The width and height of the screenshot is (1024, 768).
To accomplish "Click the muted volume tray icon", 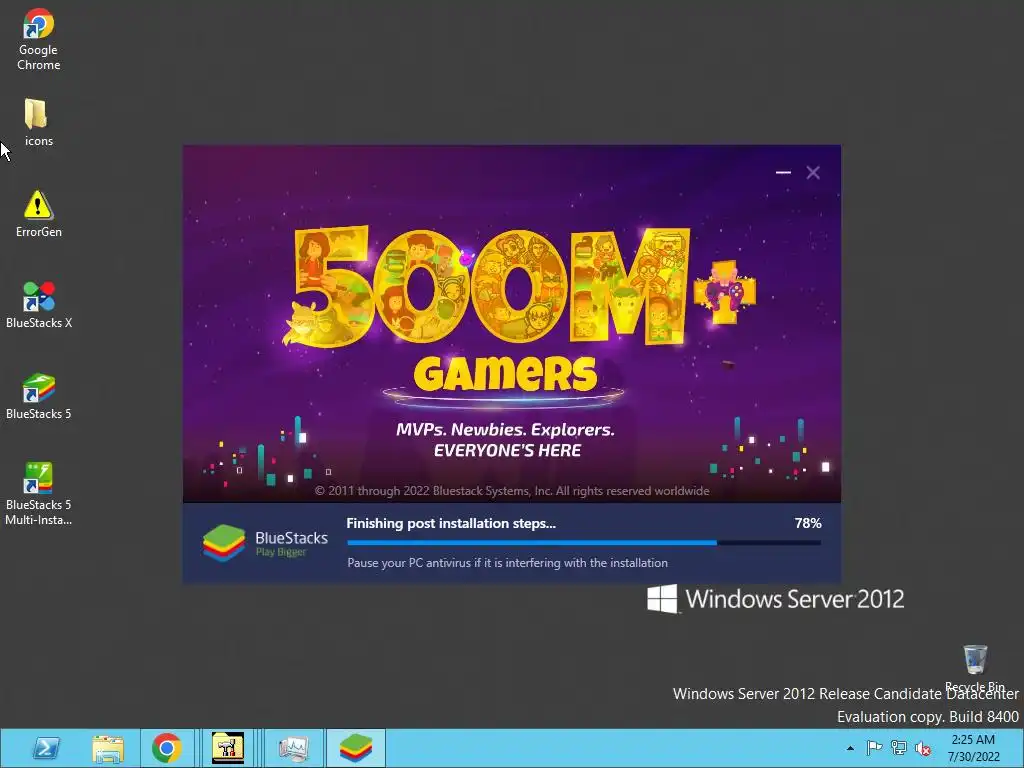I will 923,748.
